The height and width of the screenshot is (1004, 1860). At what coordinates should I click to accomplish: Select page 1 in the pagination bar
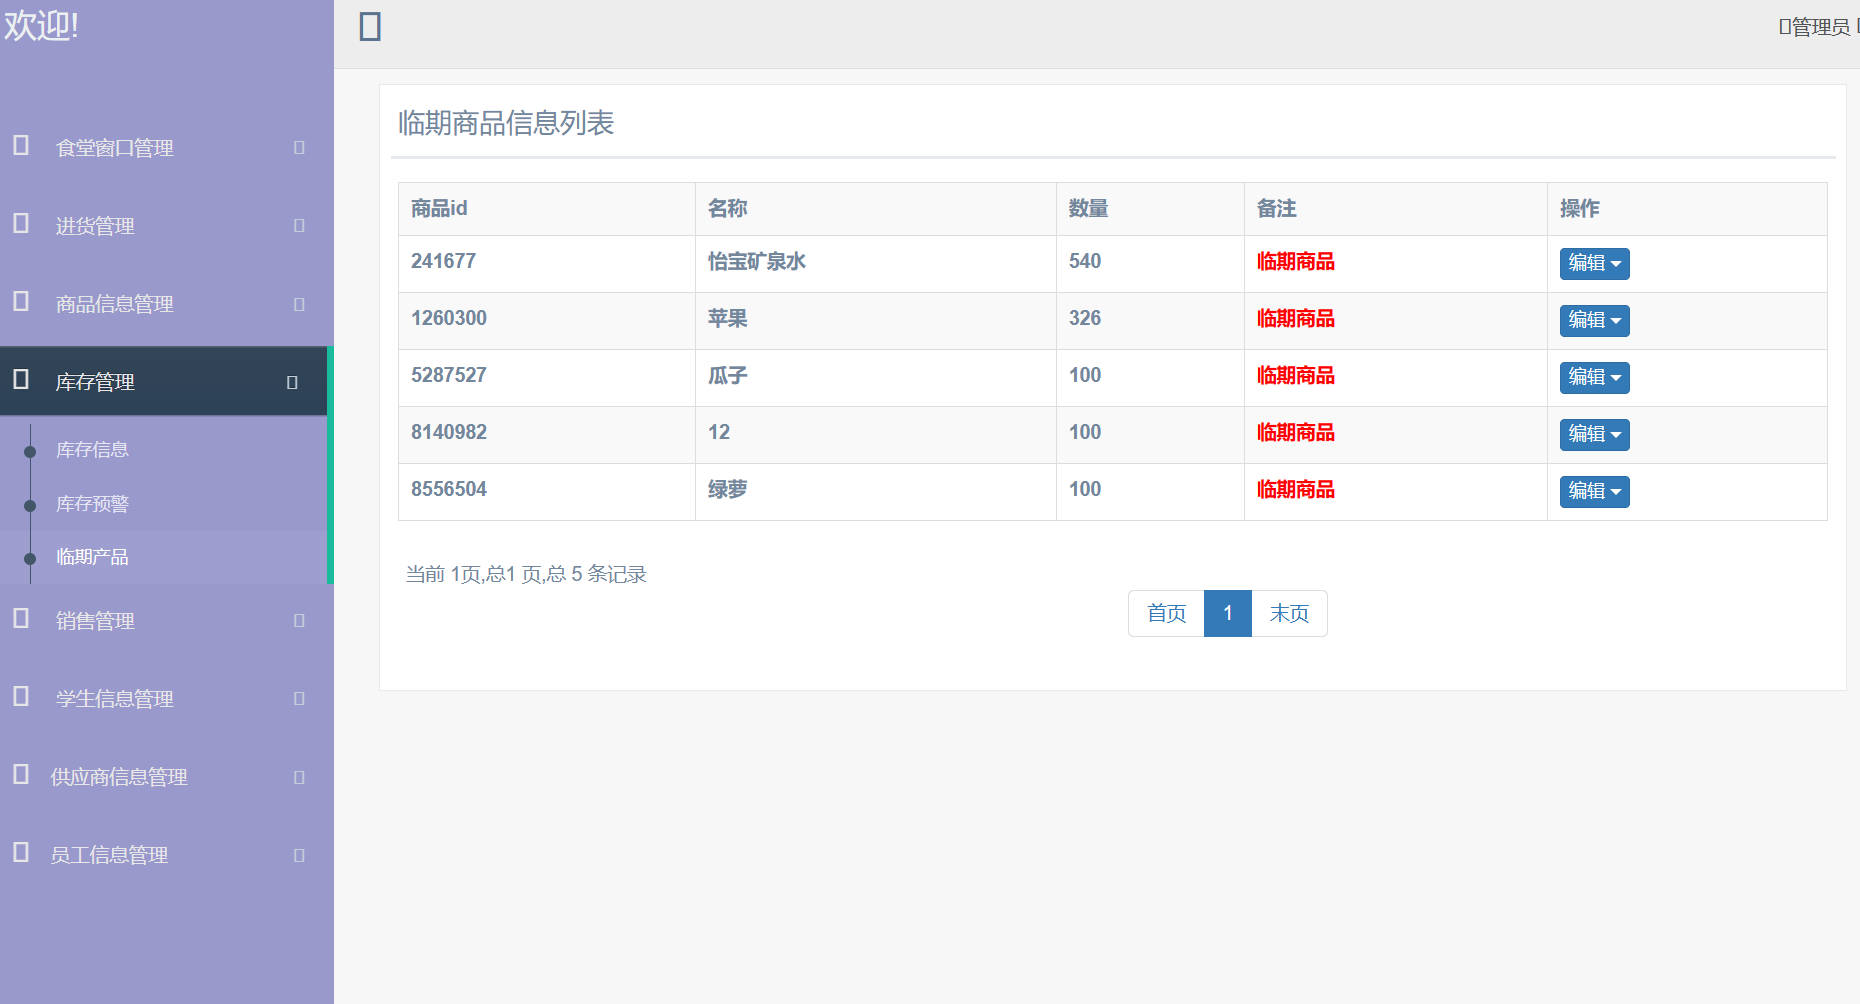(x=1227, y=613)
